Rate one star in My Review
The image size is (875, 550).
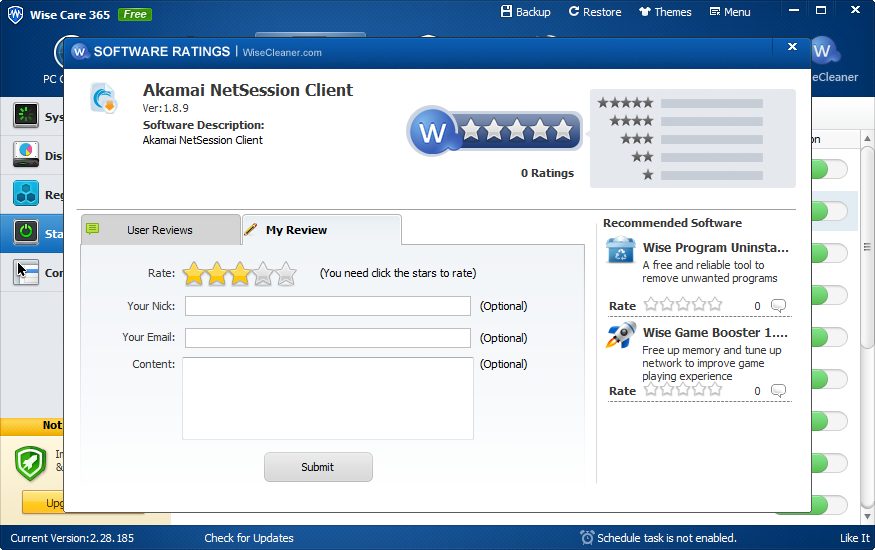point(194,273)
